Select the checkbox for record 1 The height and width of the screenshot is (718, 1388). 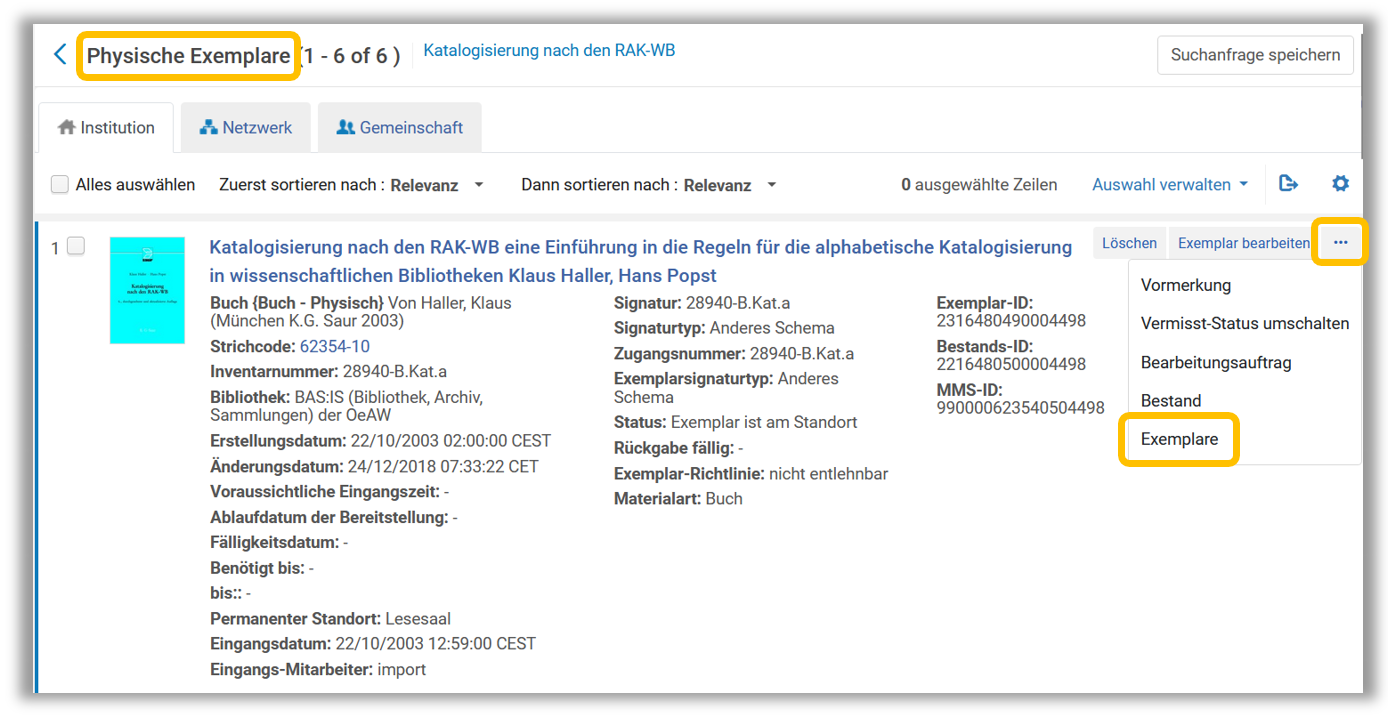[76, 247]
